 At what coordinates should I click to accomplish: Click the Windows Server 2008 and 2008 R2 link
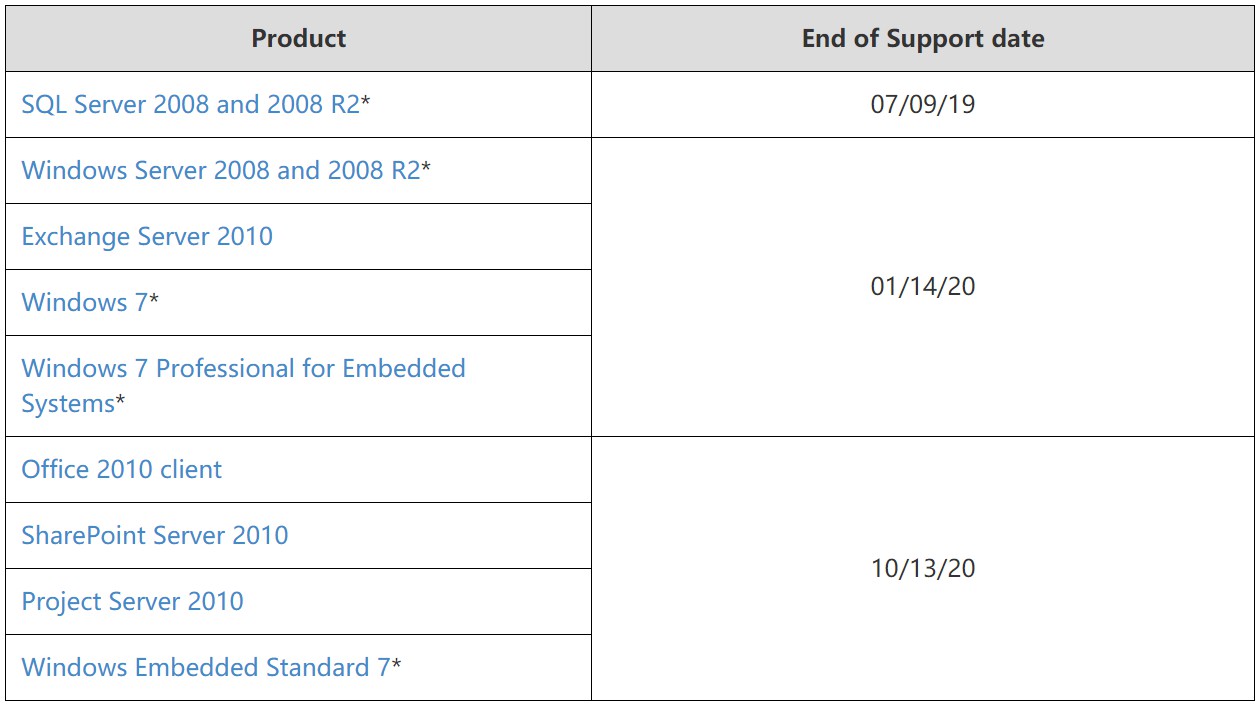(220, 171)
